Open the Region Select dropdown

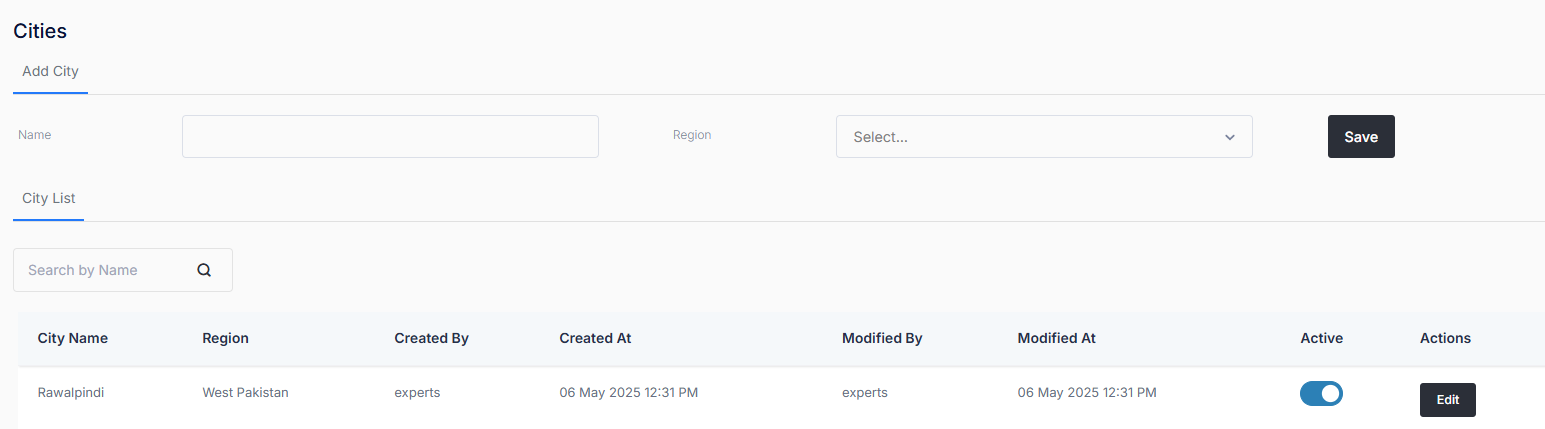(x=1043, y=137)
